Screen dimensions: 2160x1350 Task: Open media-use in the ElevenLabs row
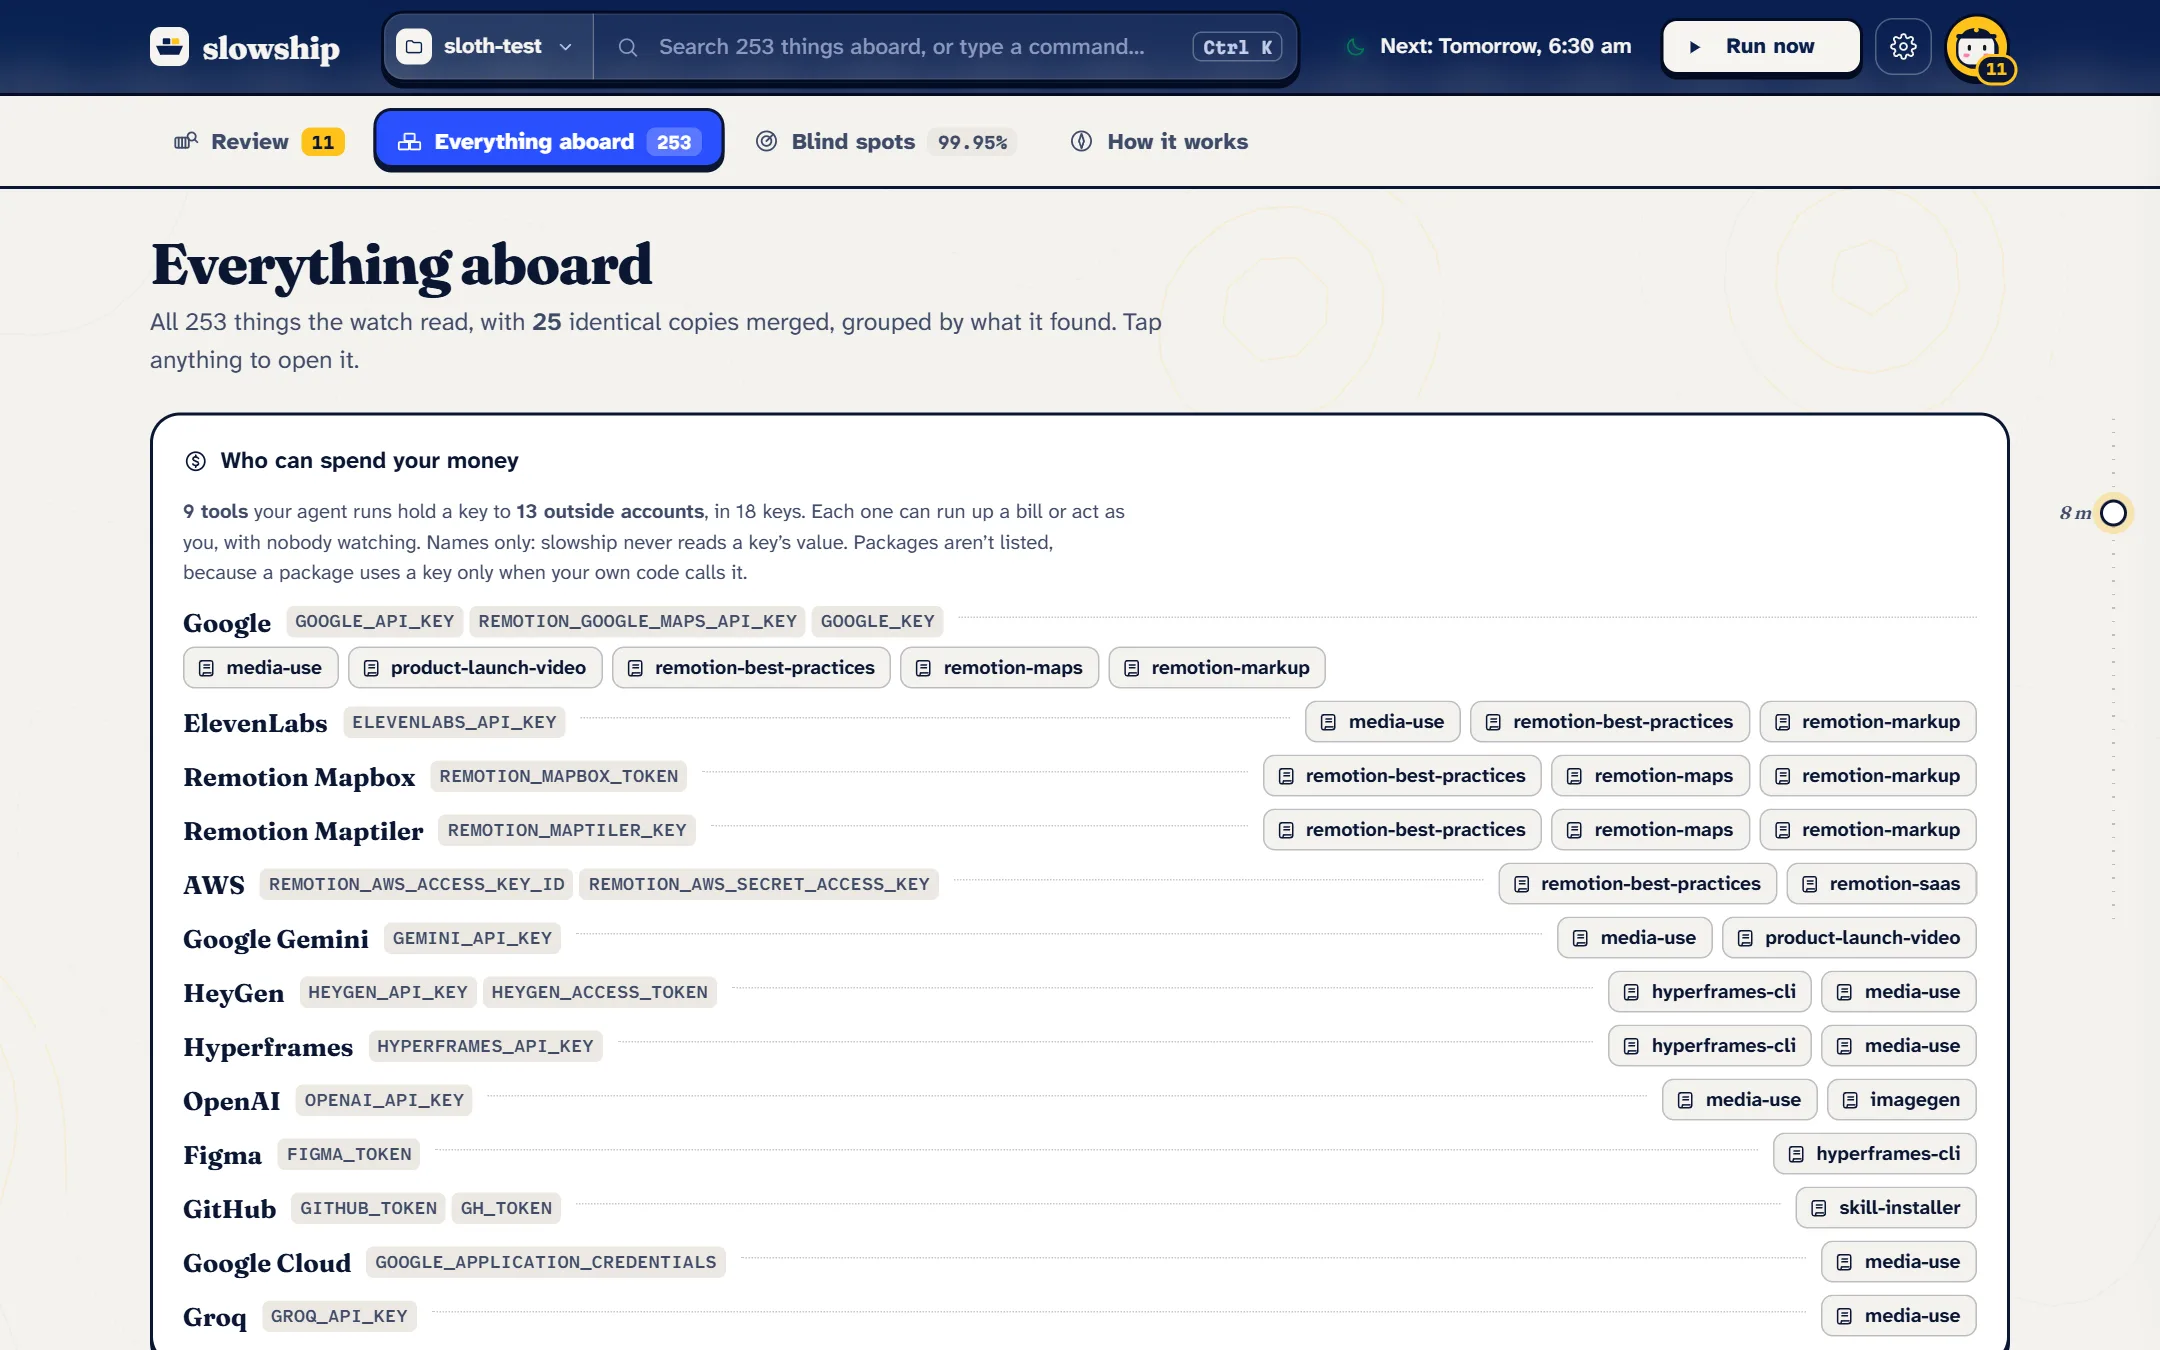click(x=1382, y=721)
